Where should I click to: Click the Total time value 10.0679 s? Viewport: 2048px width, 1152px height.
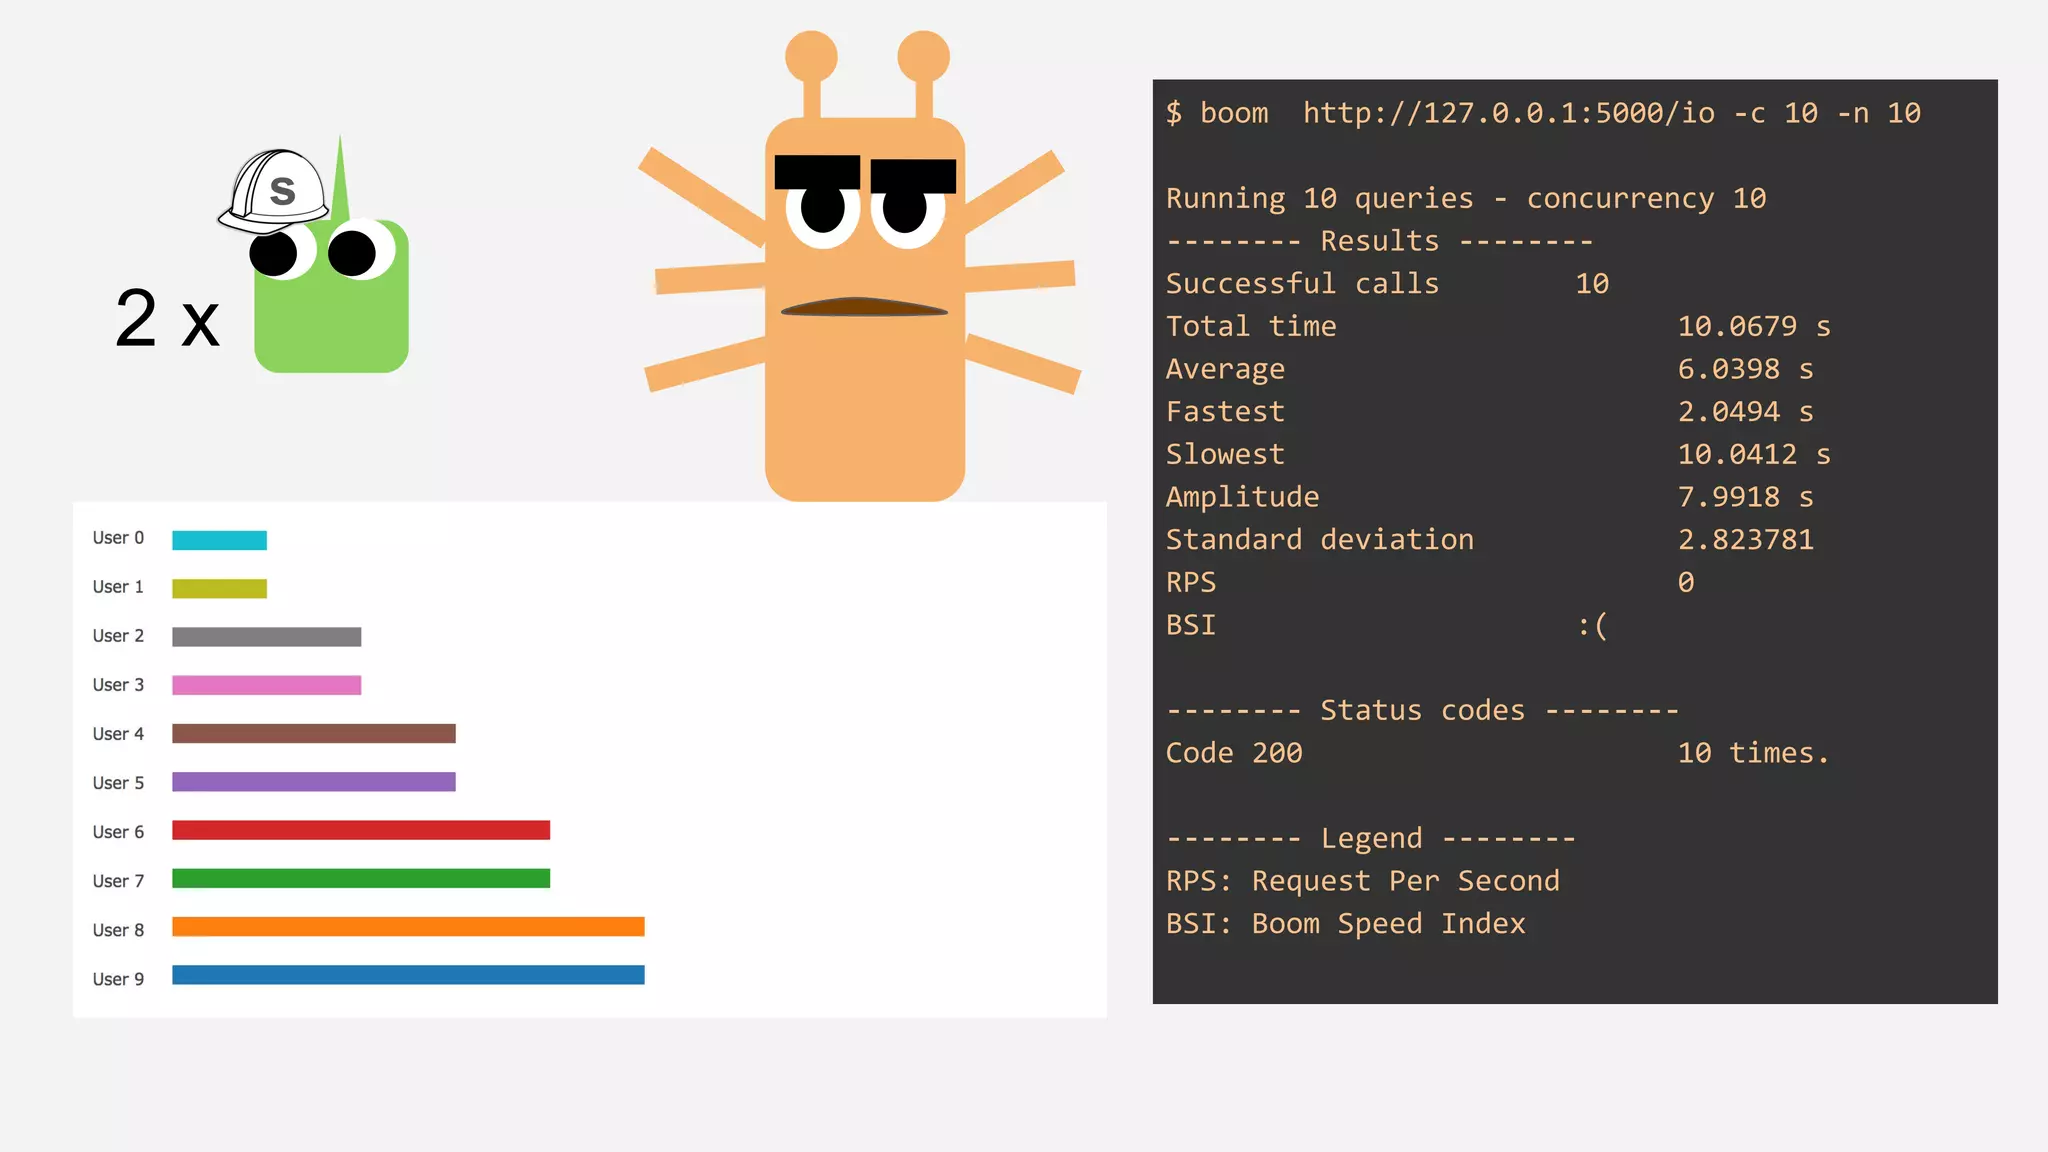tap(1753, 326)
